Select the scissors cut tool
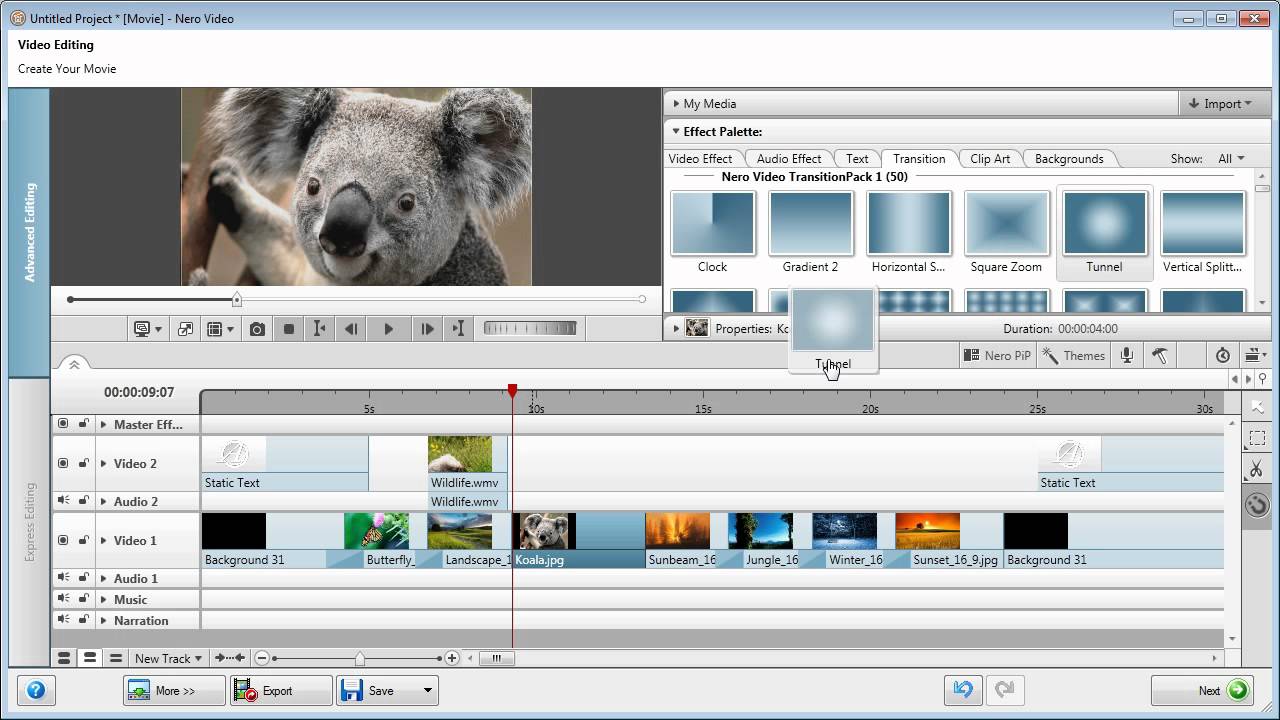Viewport: 1280px width, 720px height. (1257, 469)
